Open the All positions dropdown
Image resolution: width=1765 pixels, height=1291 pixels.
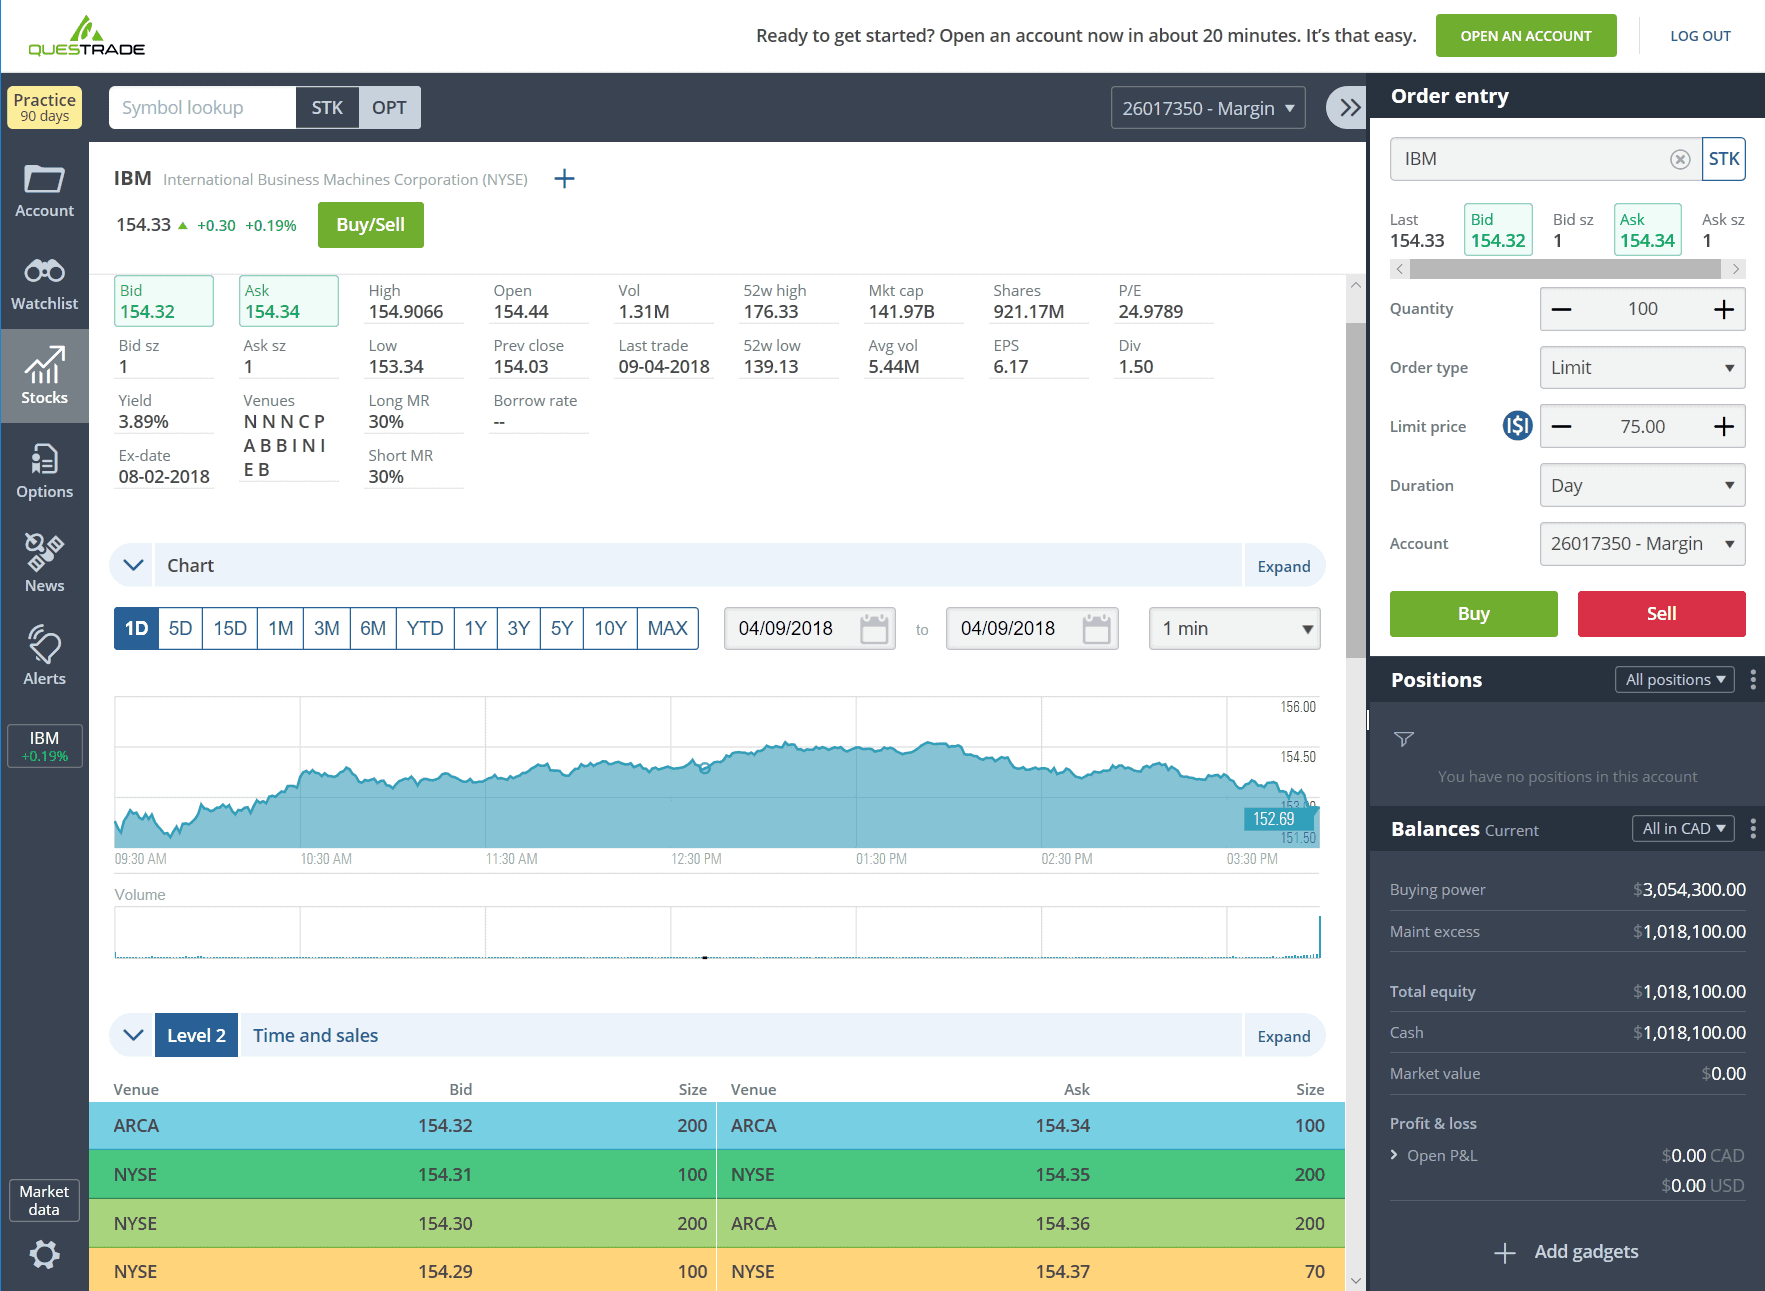click(x=1675, y=680)
